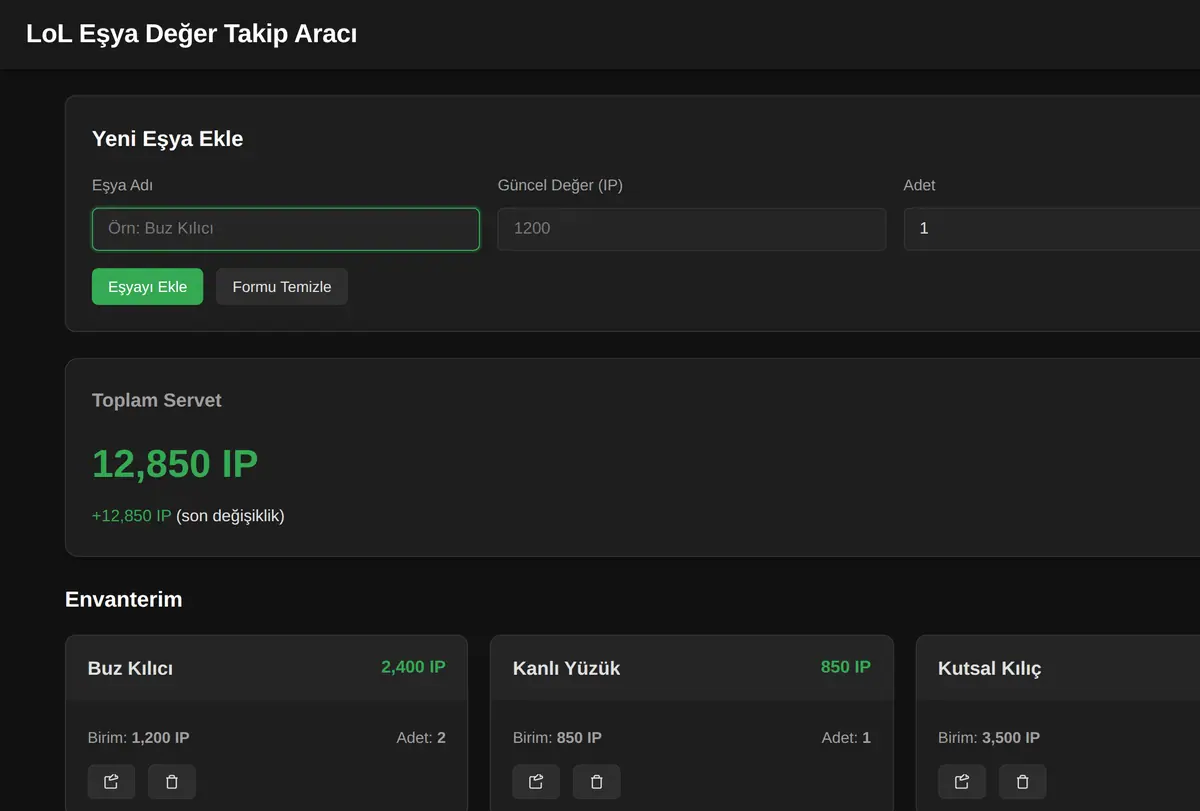Screen dimensions: 1200x811
Task: Click Birim: 3,500 IP unit price
Action: point(989,738)
